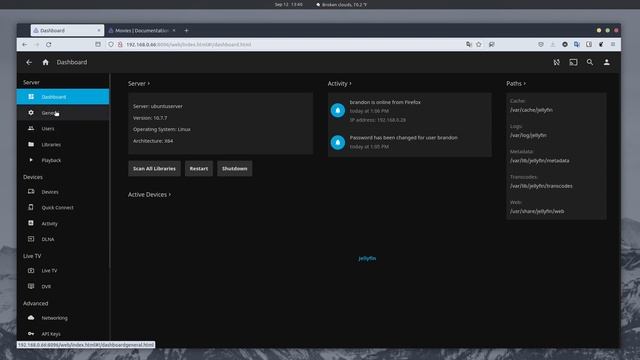
Task: Click the /var/cache/jellyfin path
Action: pyautogui.click(x=531, y=110)
